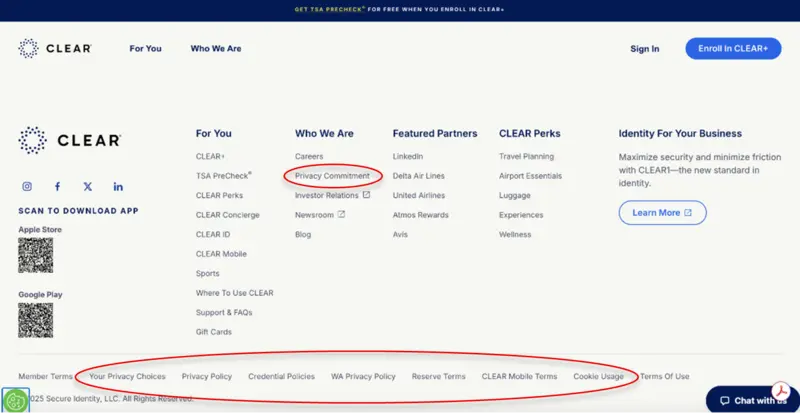
Task: Open the LinkedIn social icon
Action: point(118,187)
